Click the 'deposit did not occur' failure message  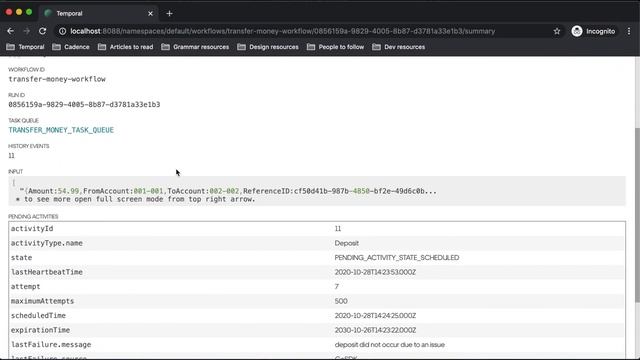pyautogui.click(x=389, y=345)
